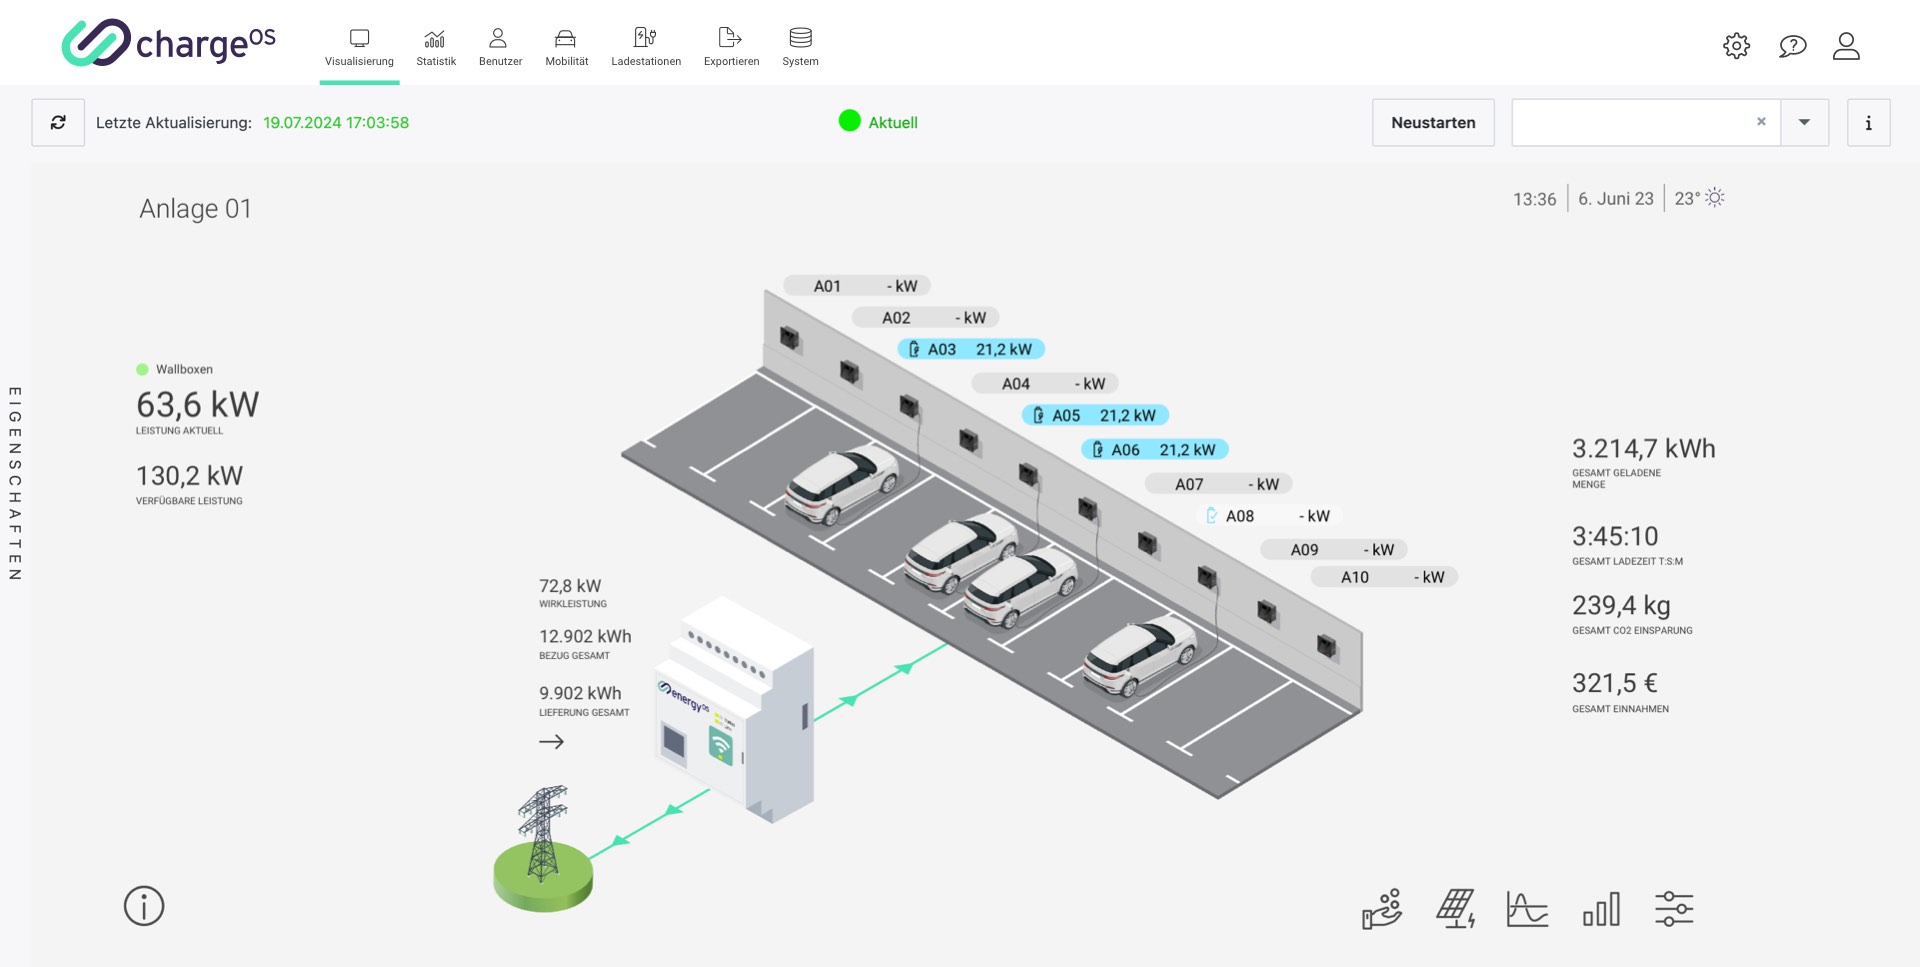Select charging point A01
This screenshot has height=967, width=1920.
(x=857, y=286)
